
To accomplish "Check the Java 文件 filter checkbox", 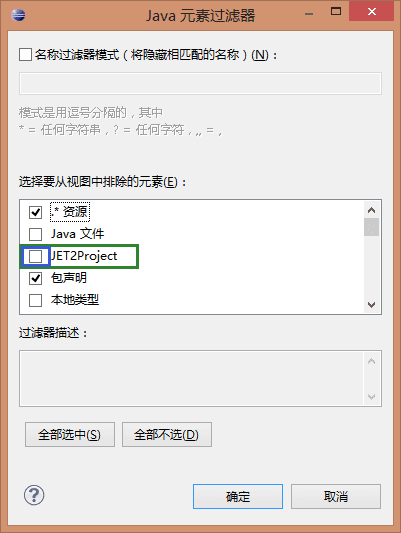I will [36, 234].
